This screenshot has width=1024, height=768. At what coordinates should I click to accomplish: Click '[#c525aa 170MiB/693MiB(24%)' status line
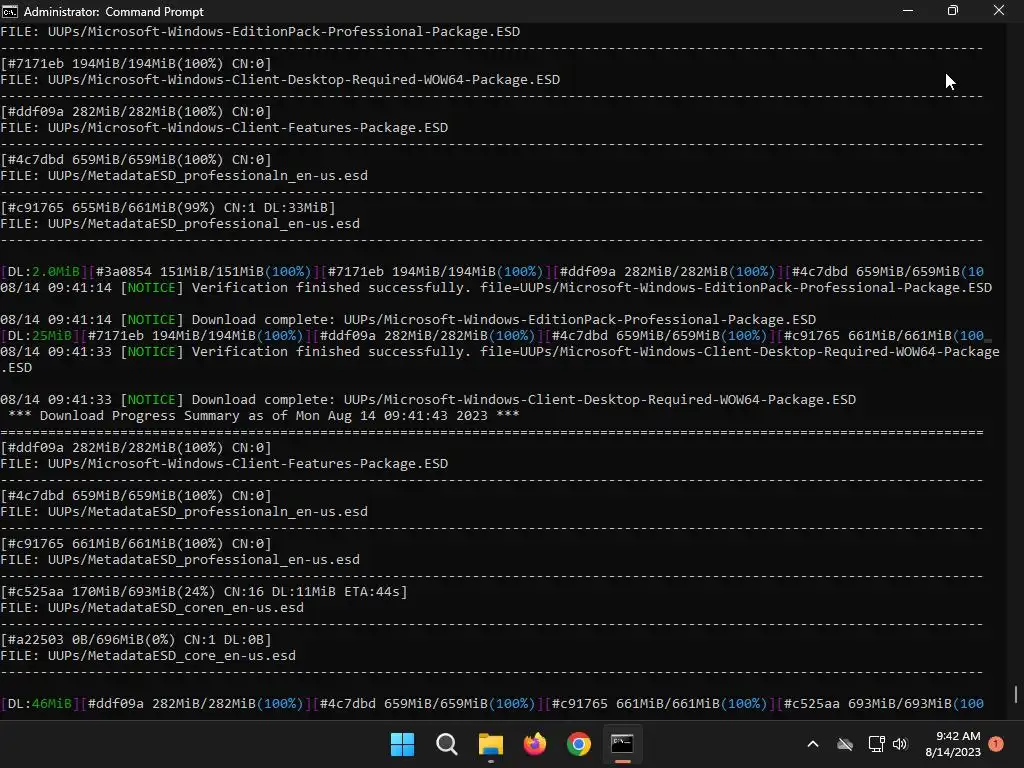[x=204, y=592]
